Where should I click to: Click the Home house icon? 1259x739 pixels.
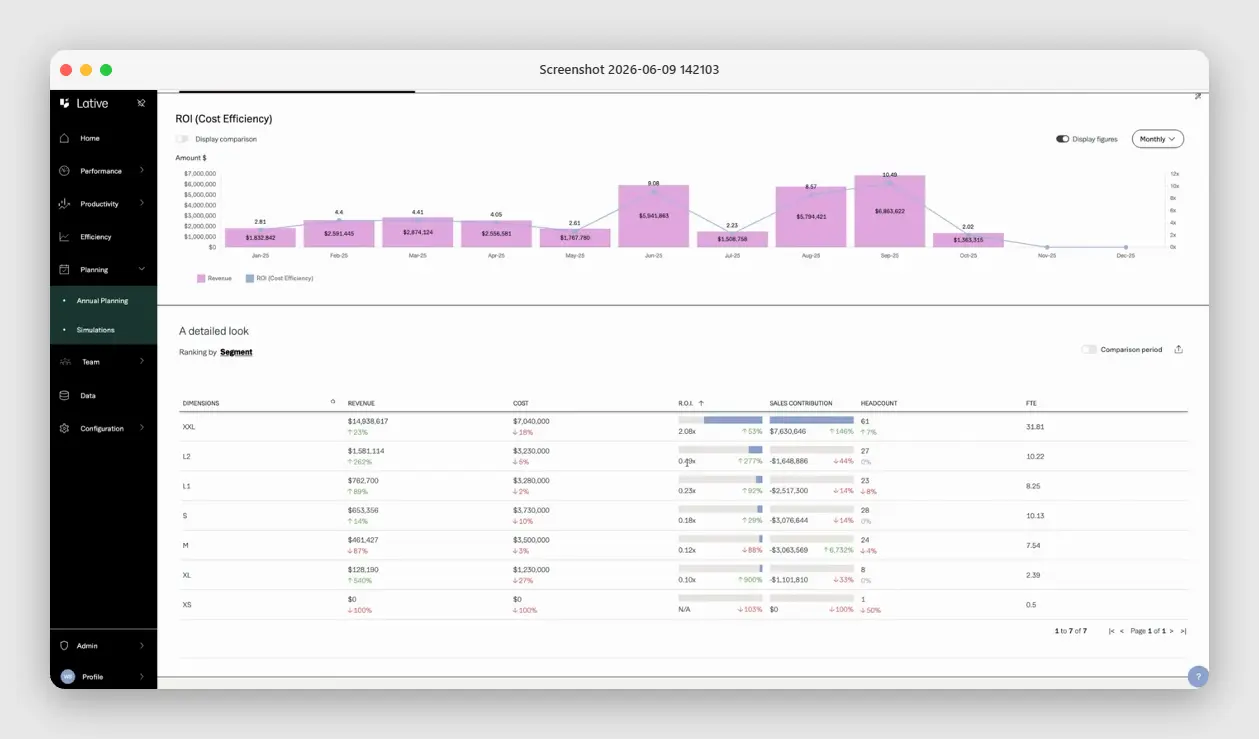[x=64, y=138]
